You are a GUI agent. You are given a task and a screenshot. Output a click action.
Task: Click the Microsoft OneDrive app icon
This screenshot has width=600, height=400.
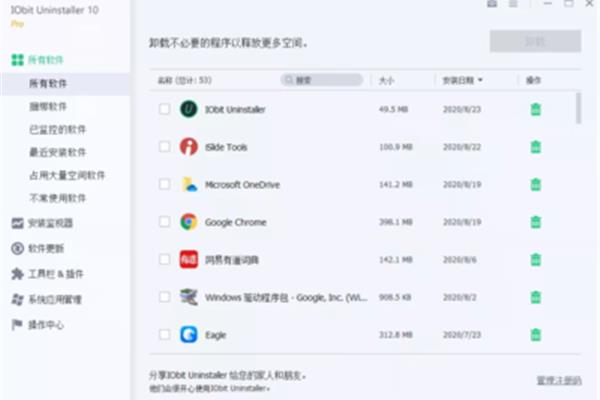coord(189,184)
